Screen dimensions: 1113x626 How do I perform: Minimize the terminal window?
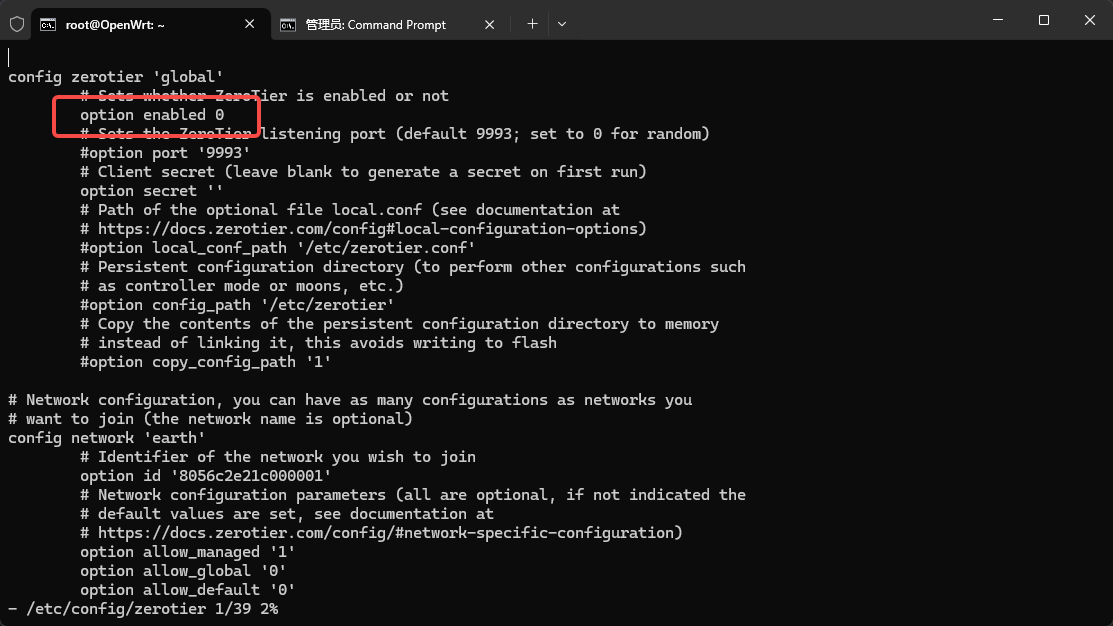[x=998, y=20]
